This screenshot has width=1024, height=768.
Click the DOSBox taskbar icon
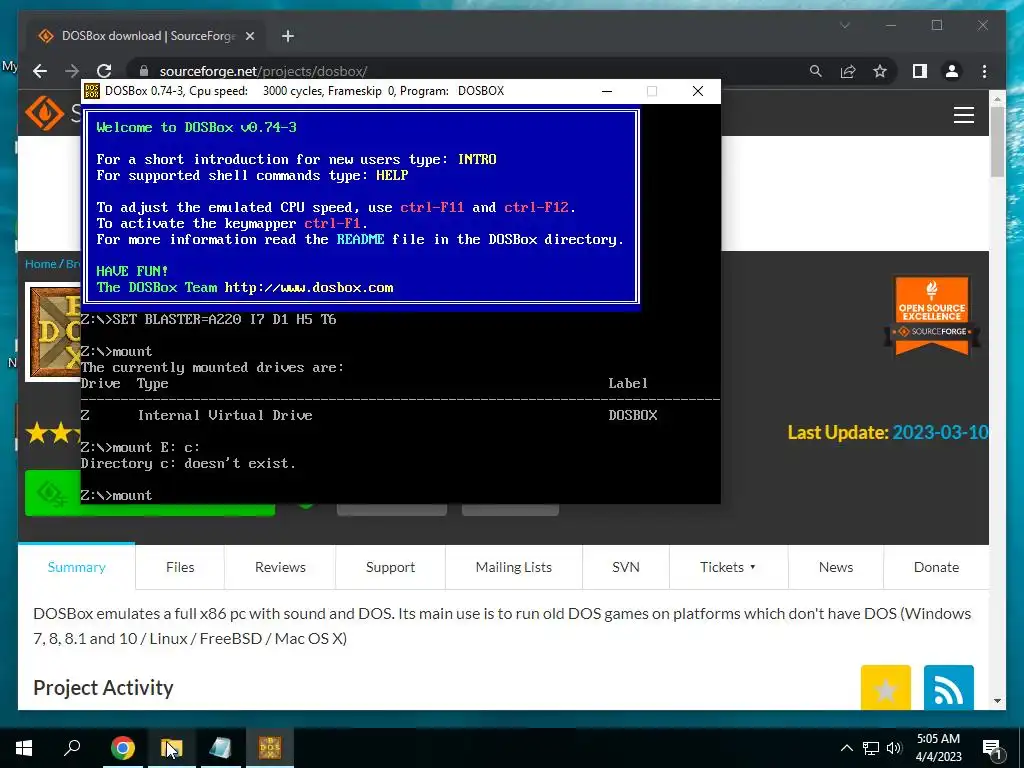point(270,748)
